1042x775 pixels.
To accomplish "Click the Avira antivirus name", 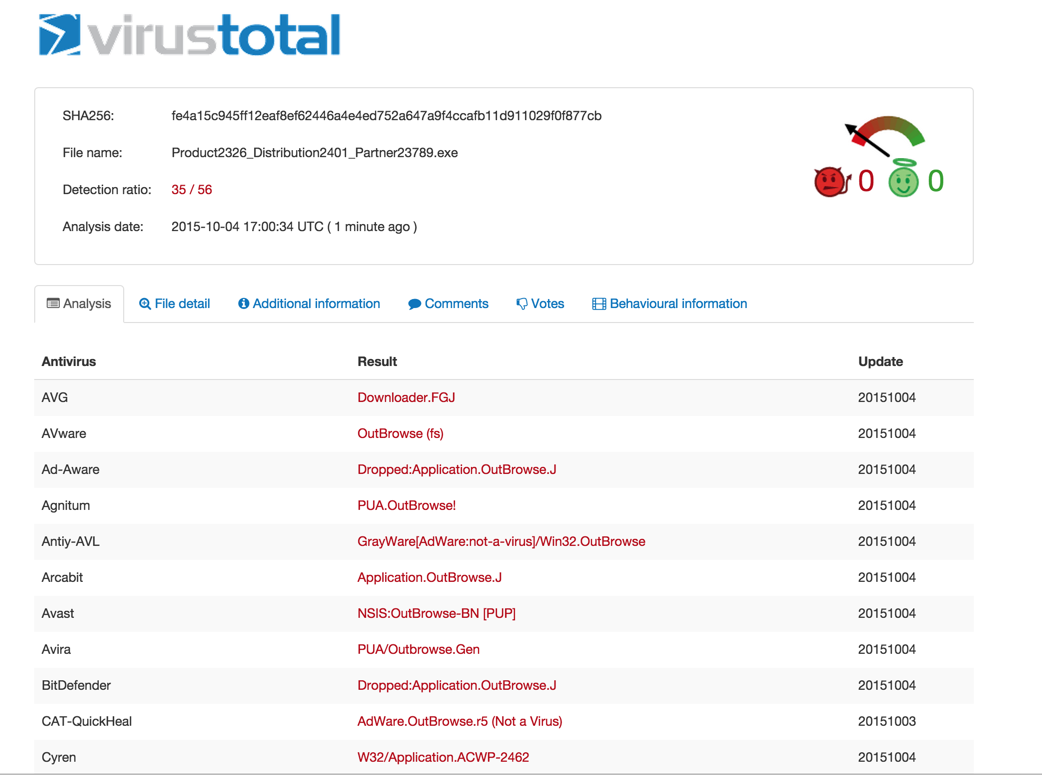I will pyautogui.click(x=56, y=649).
